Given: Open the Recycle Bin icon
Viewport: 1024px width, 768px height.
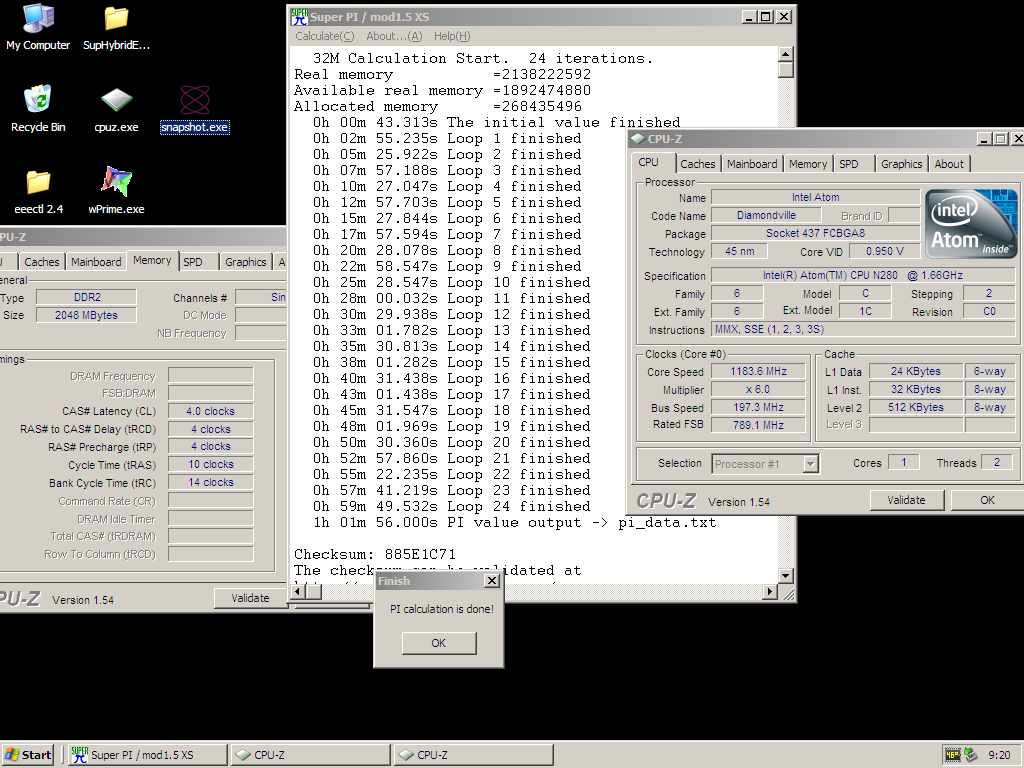Looking at the screenshot, I should [x=38, y=109].
